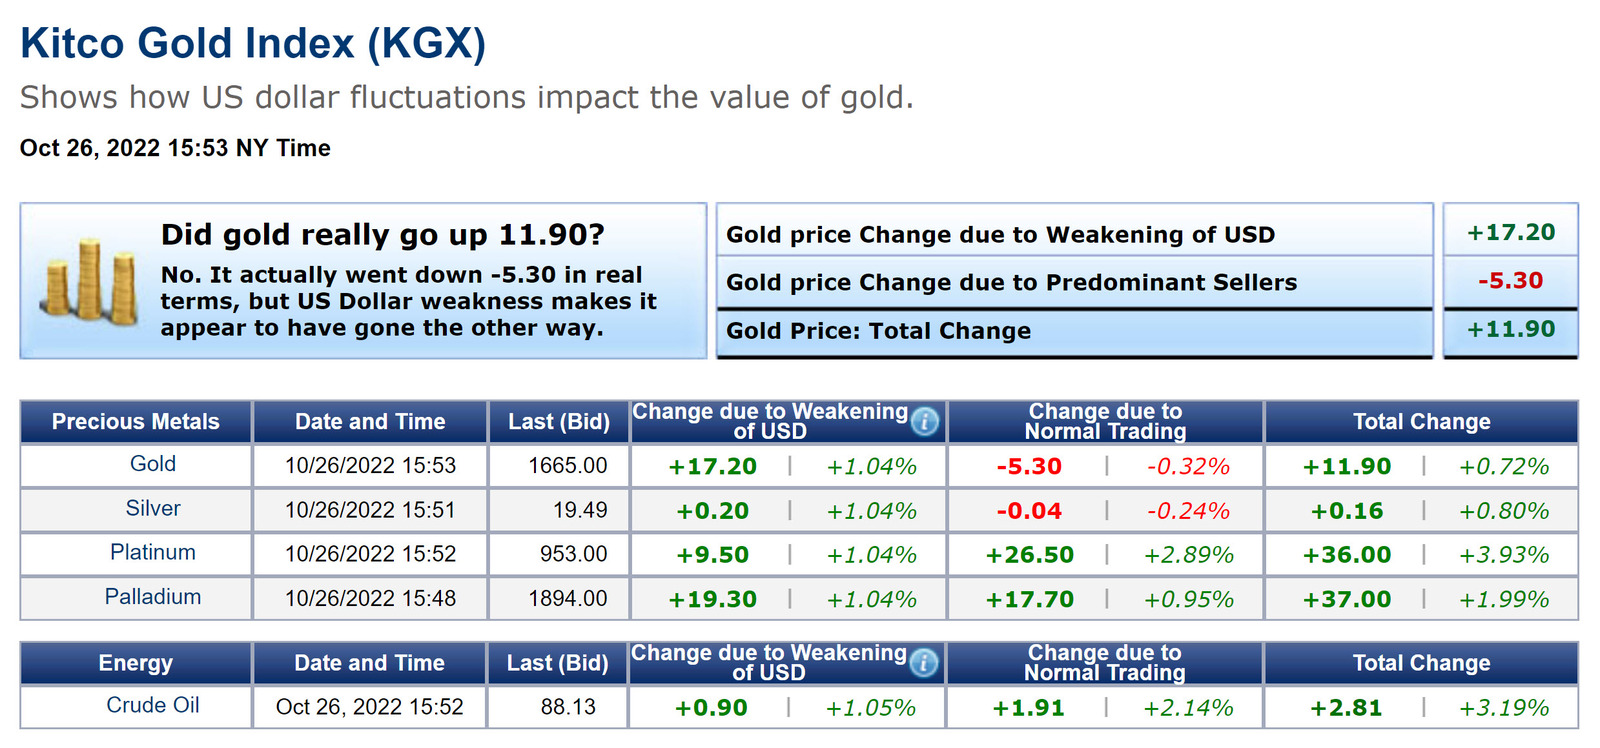This screenshot has height=748, width=1600.
Task: Open the Silver link
Action: click(x=153, y=508)
